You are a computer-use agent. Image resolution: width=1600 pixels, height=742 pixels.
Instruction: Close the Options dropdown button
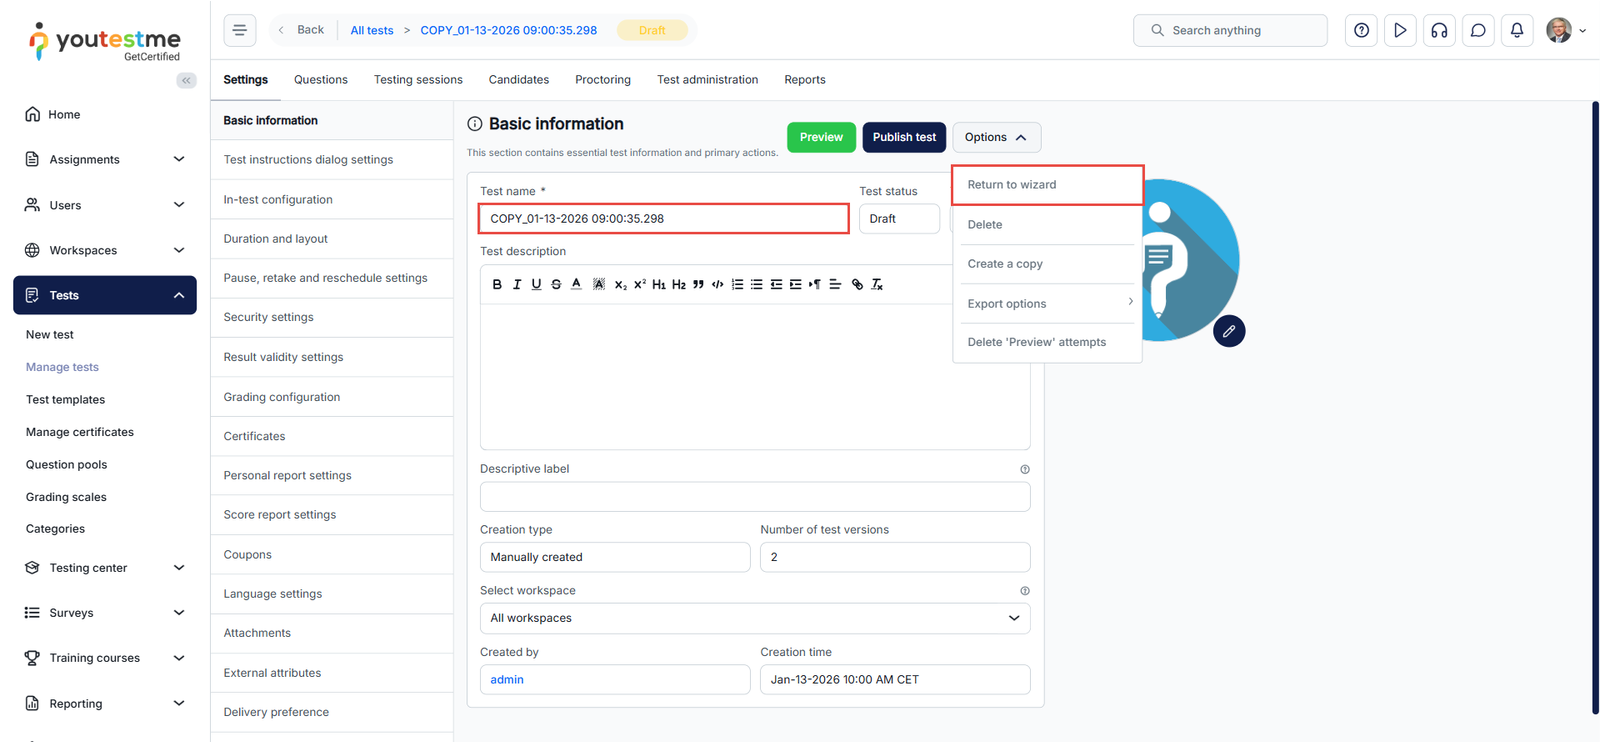tap(996, 137)
